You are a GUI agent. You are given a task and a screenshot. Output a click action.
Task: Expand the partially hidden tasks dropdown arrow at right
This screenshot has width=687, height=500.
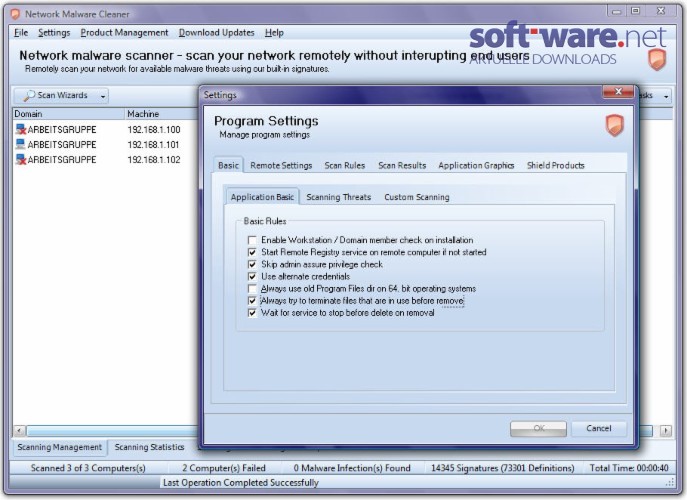666,96
